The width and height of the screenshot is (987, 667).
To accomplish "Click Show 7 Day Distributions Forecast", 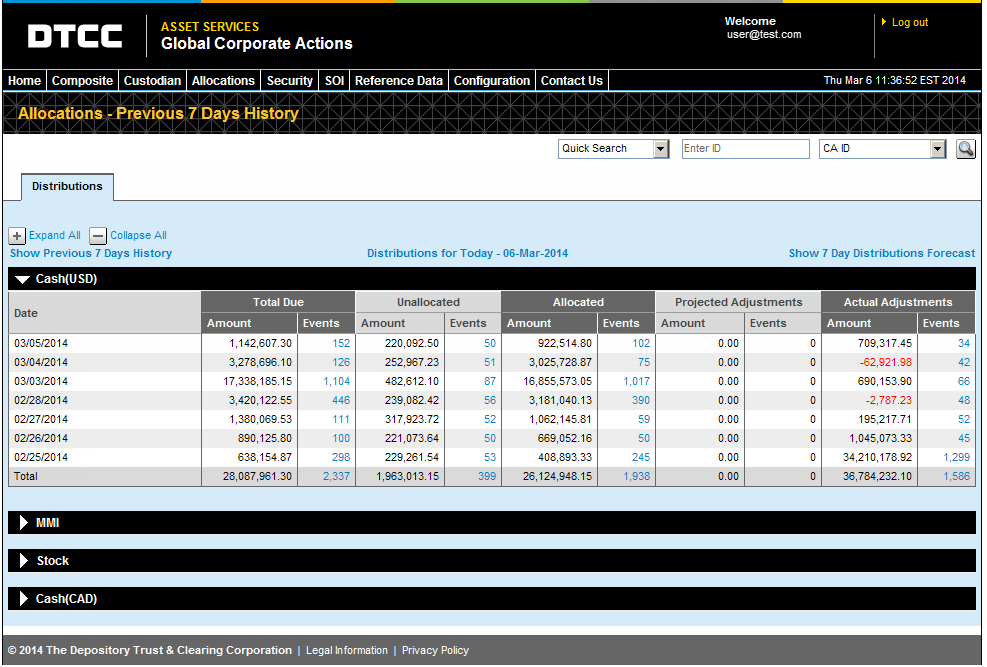I will (x=881, y=254).
